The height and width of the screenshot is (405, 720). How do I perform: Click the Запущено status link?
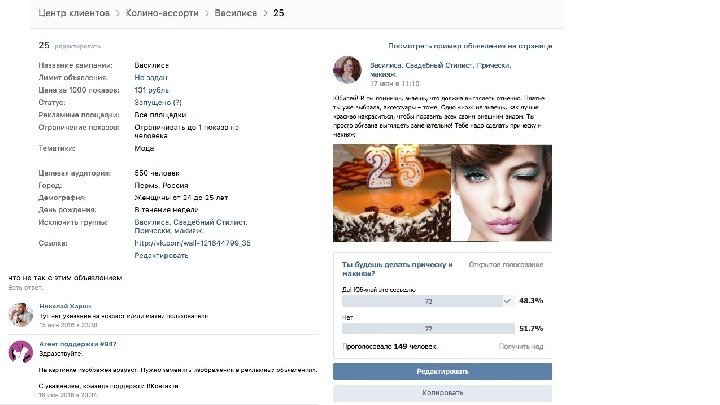[x=158, y=102]
